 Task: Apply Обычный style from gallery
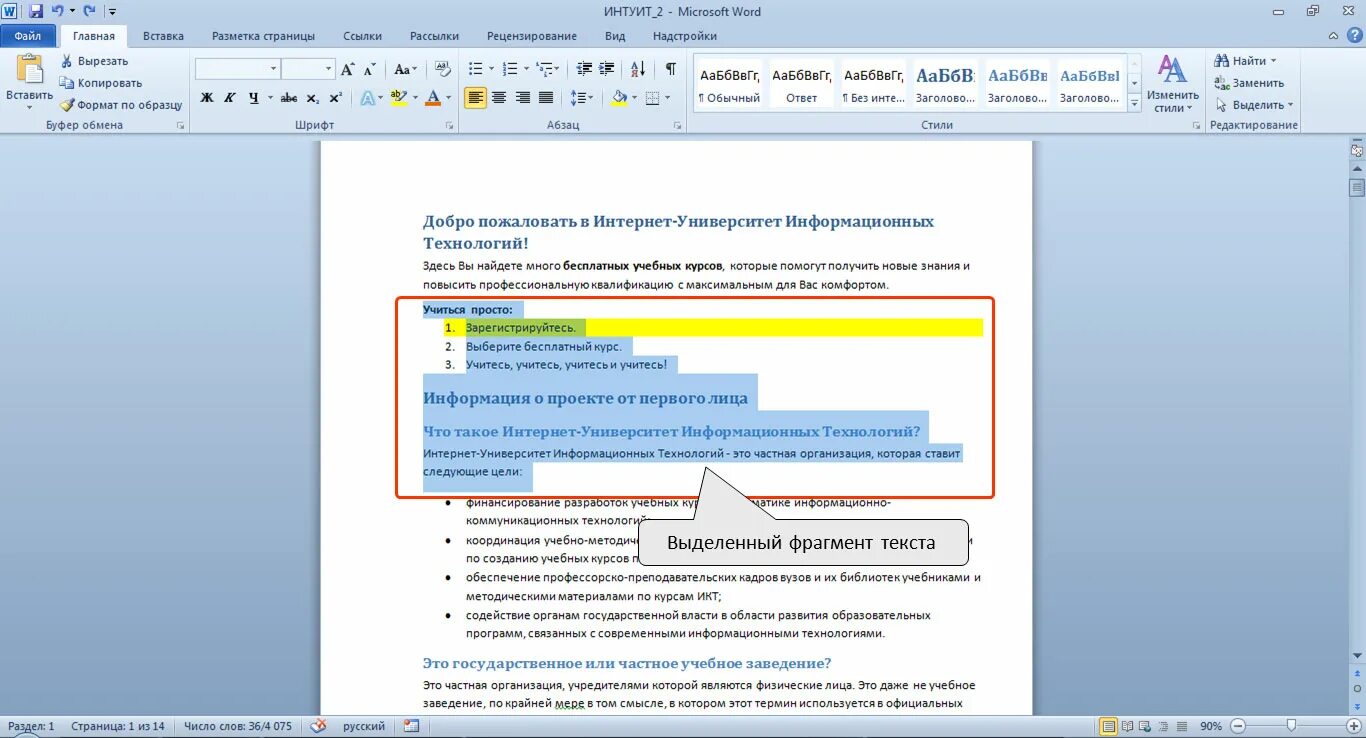[729, 84]
